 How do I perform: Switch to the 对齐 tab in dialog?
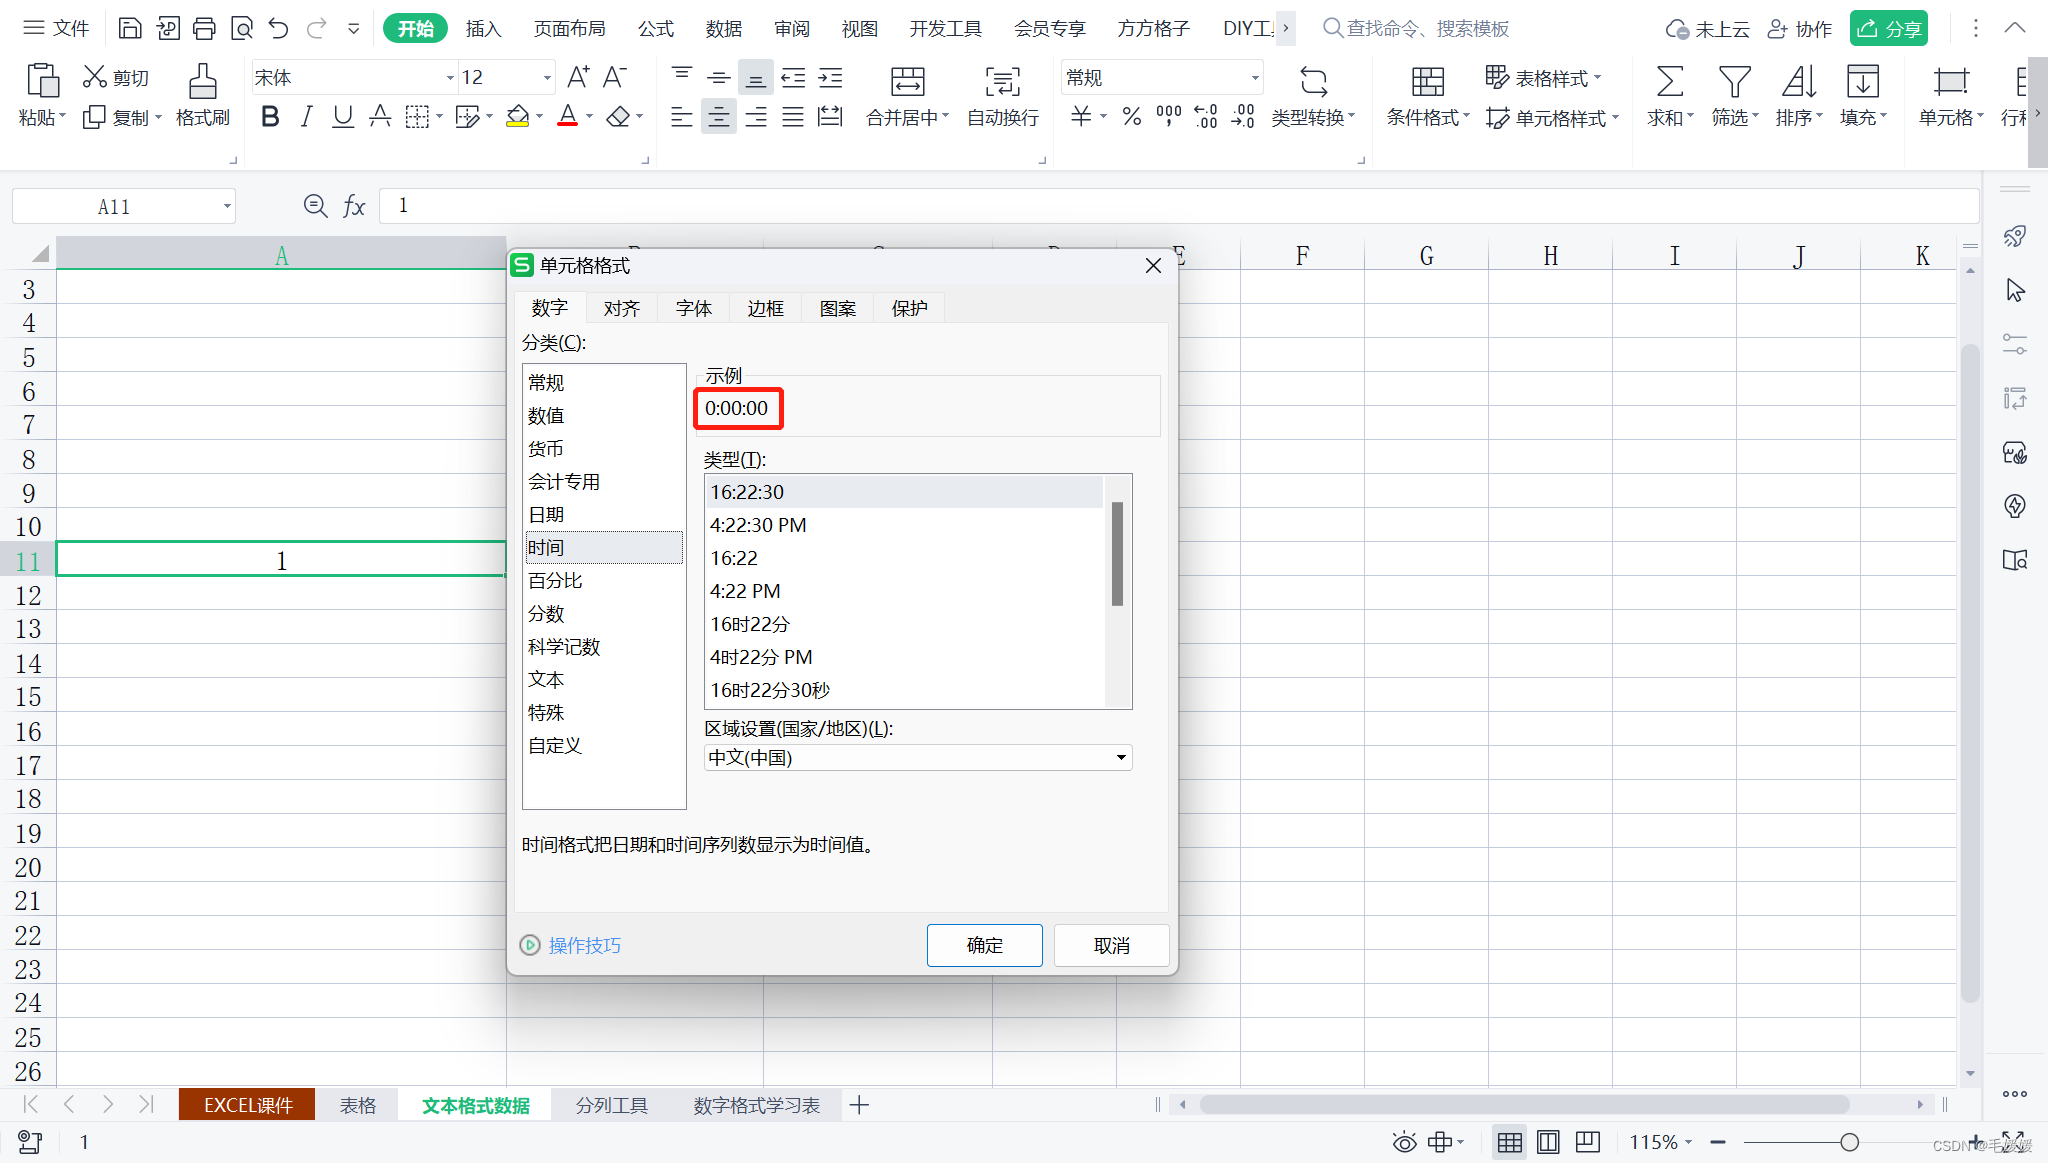click(x=621, y=308)
